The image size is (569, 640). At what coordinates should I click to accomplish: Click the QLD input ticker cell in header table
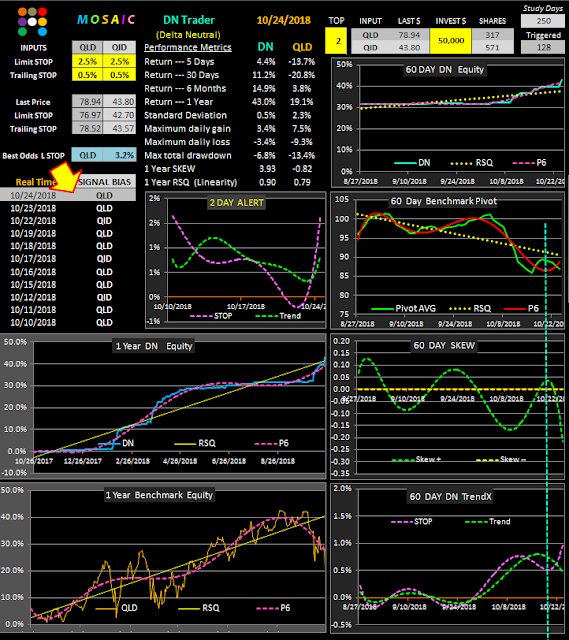click(x=370, y=35)
